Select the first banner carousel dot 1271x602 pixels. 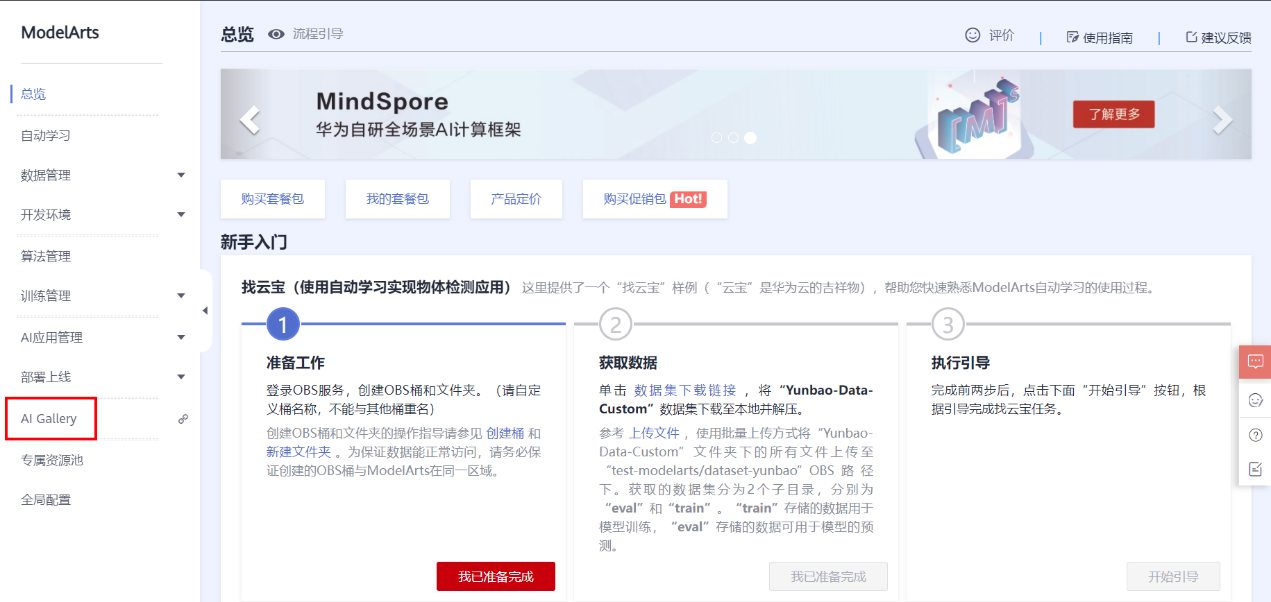click(x=717, y=138)
